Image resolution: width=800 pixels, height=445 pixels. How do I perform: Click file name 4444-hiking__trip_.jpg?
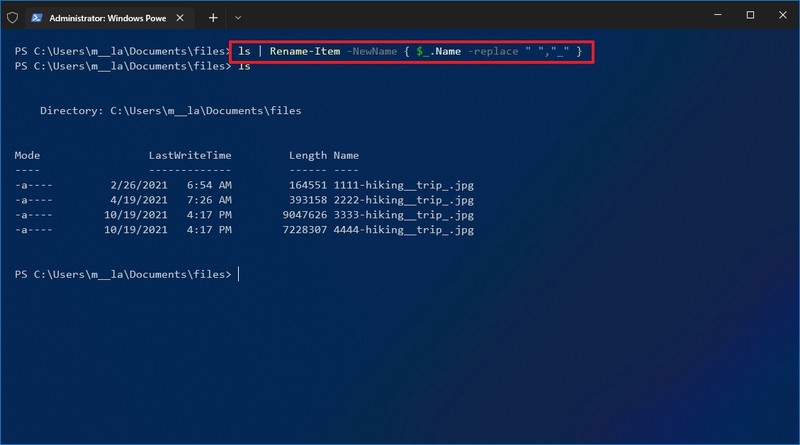[x=404, y=230]
